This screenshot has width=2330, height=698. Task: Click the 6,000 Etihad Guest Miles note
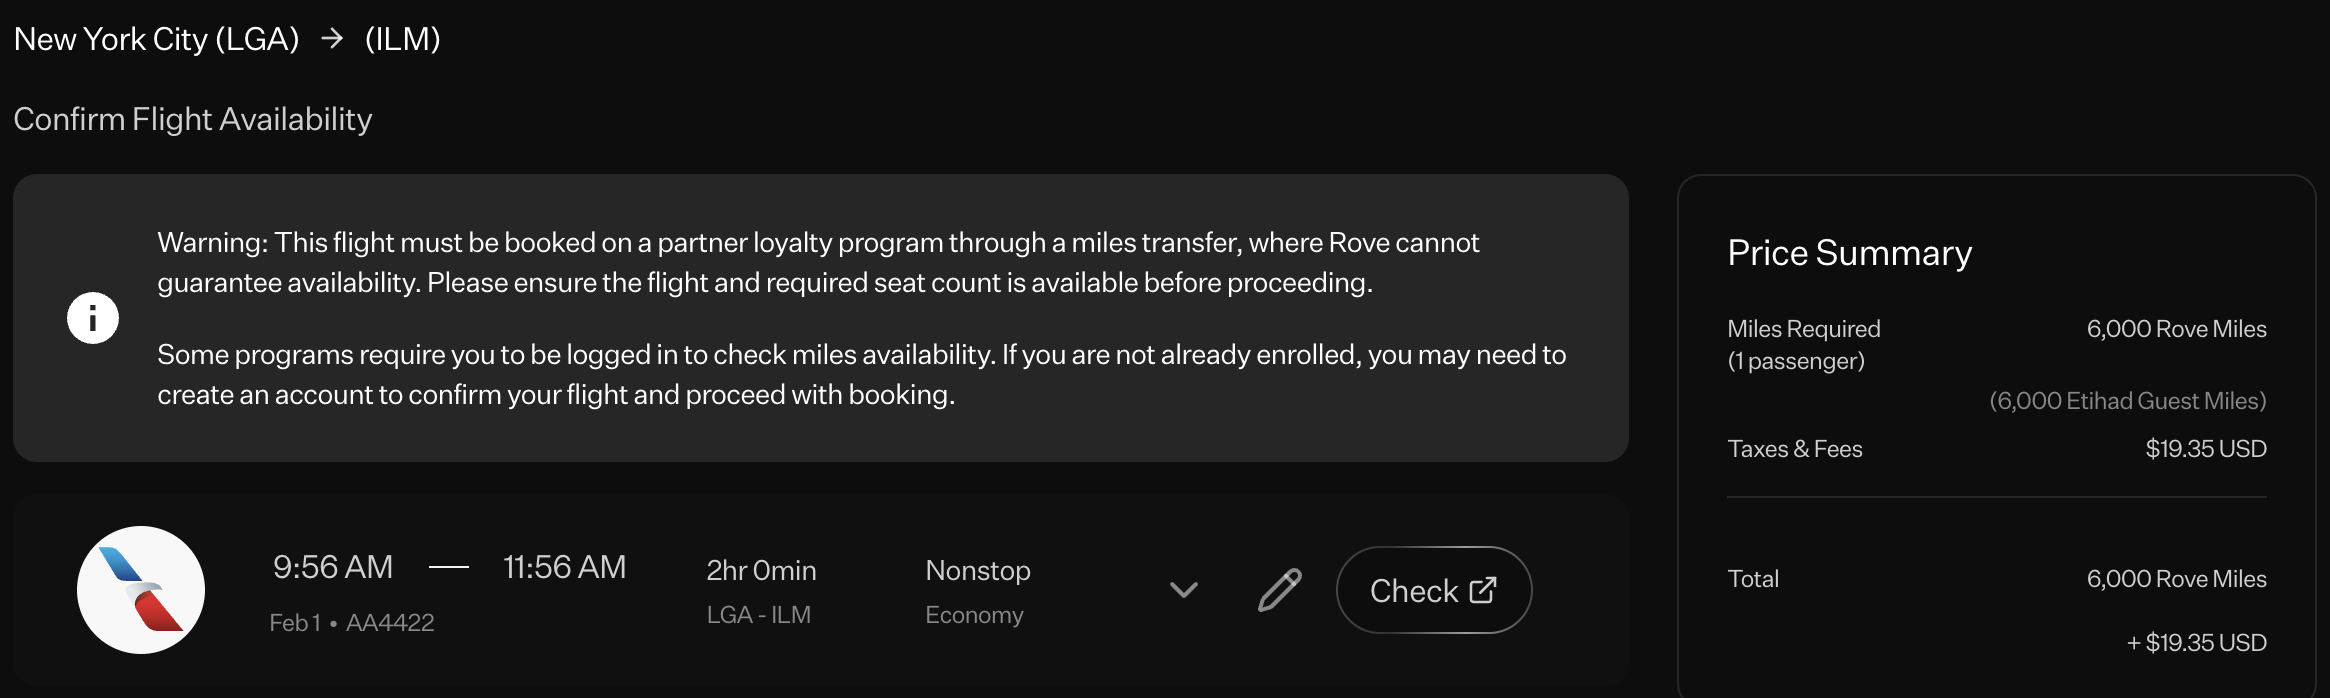click(2127, 401)
